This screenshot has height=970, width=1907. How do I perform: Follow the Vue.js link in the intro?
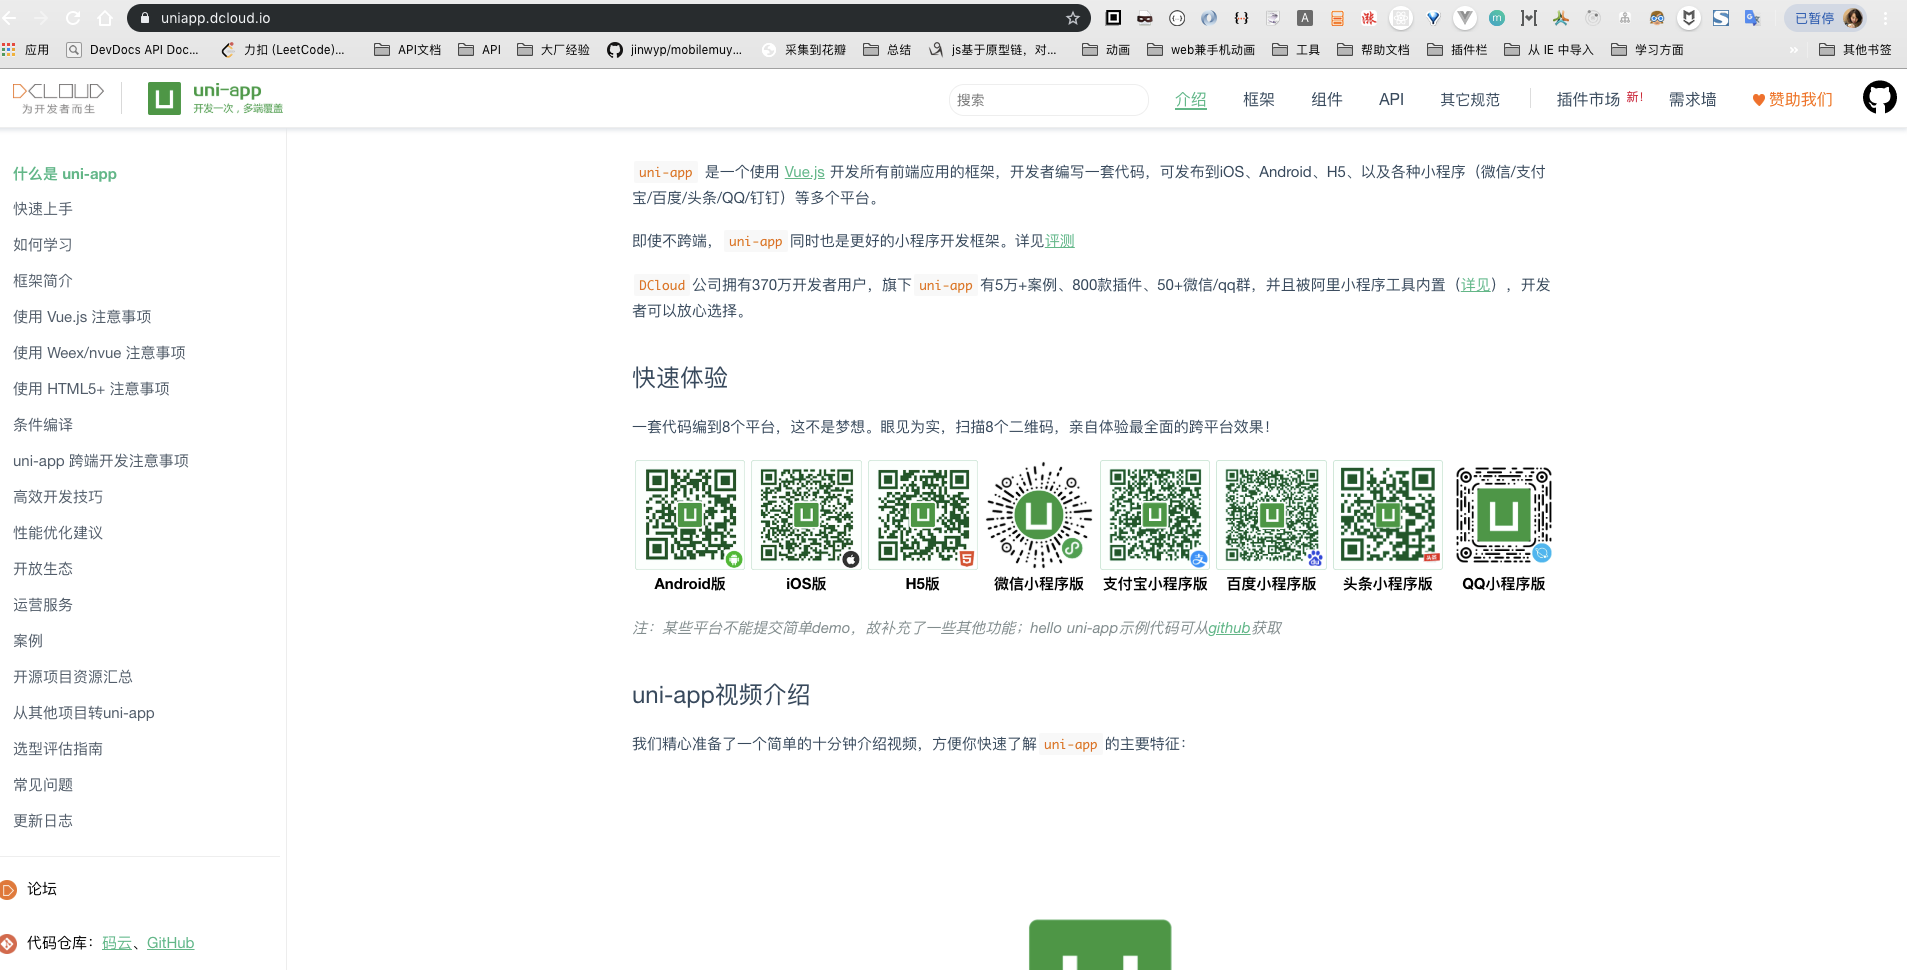tap(804, 172)
